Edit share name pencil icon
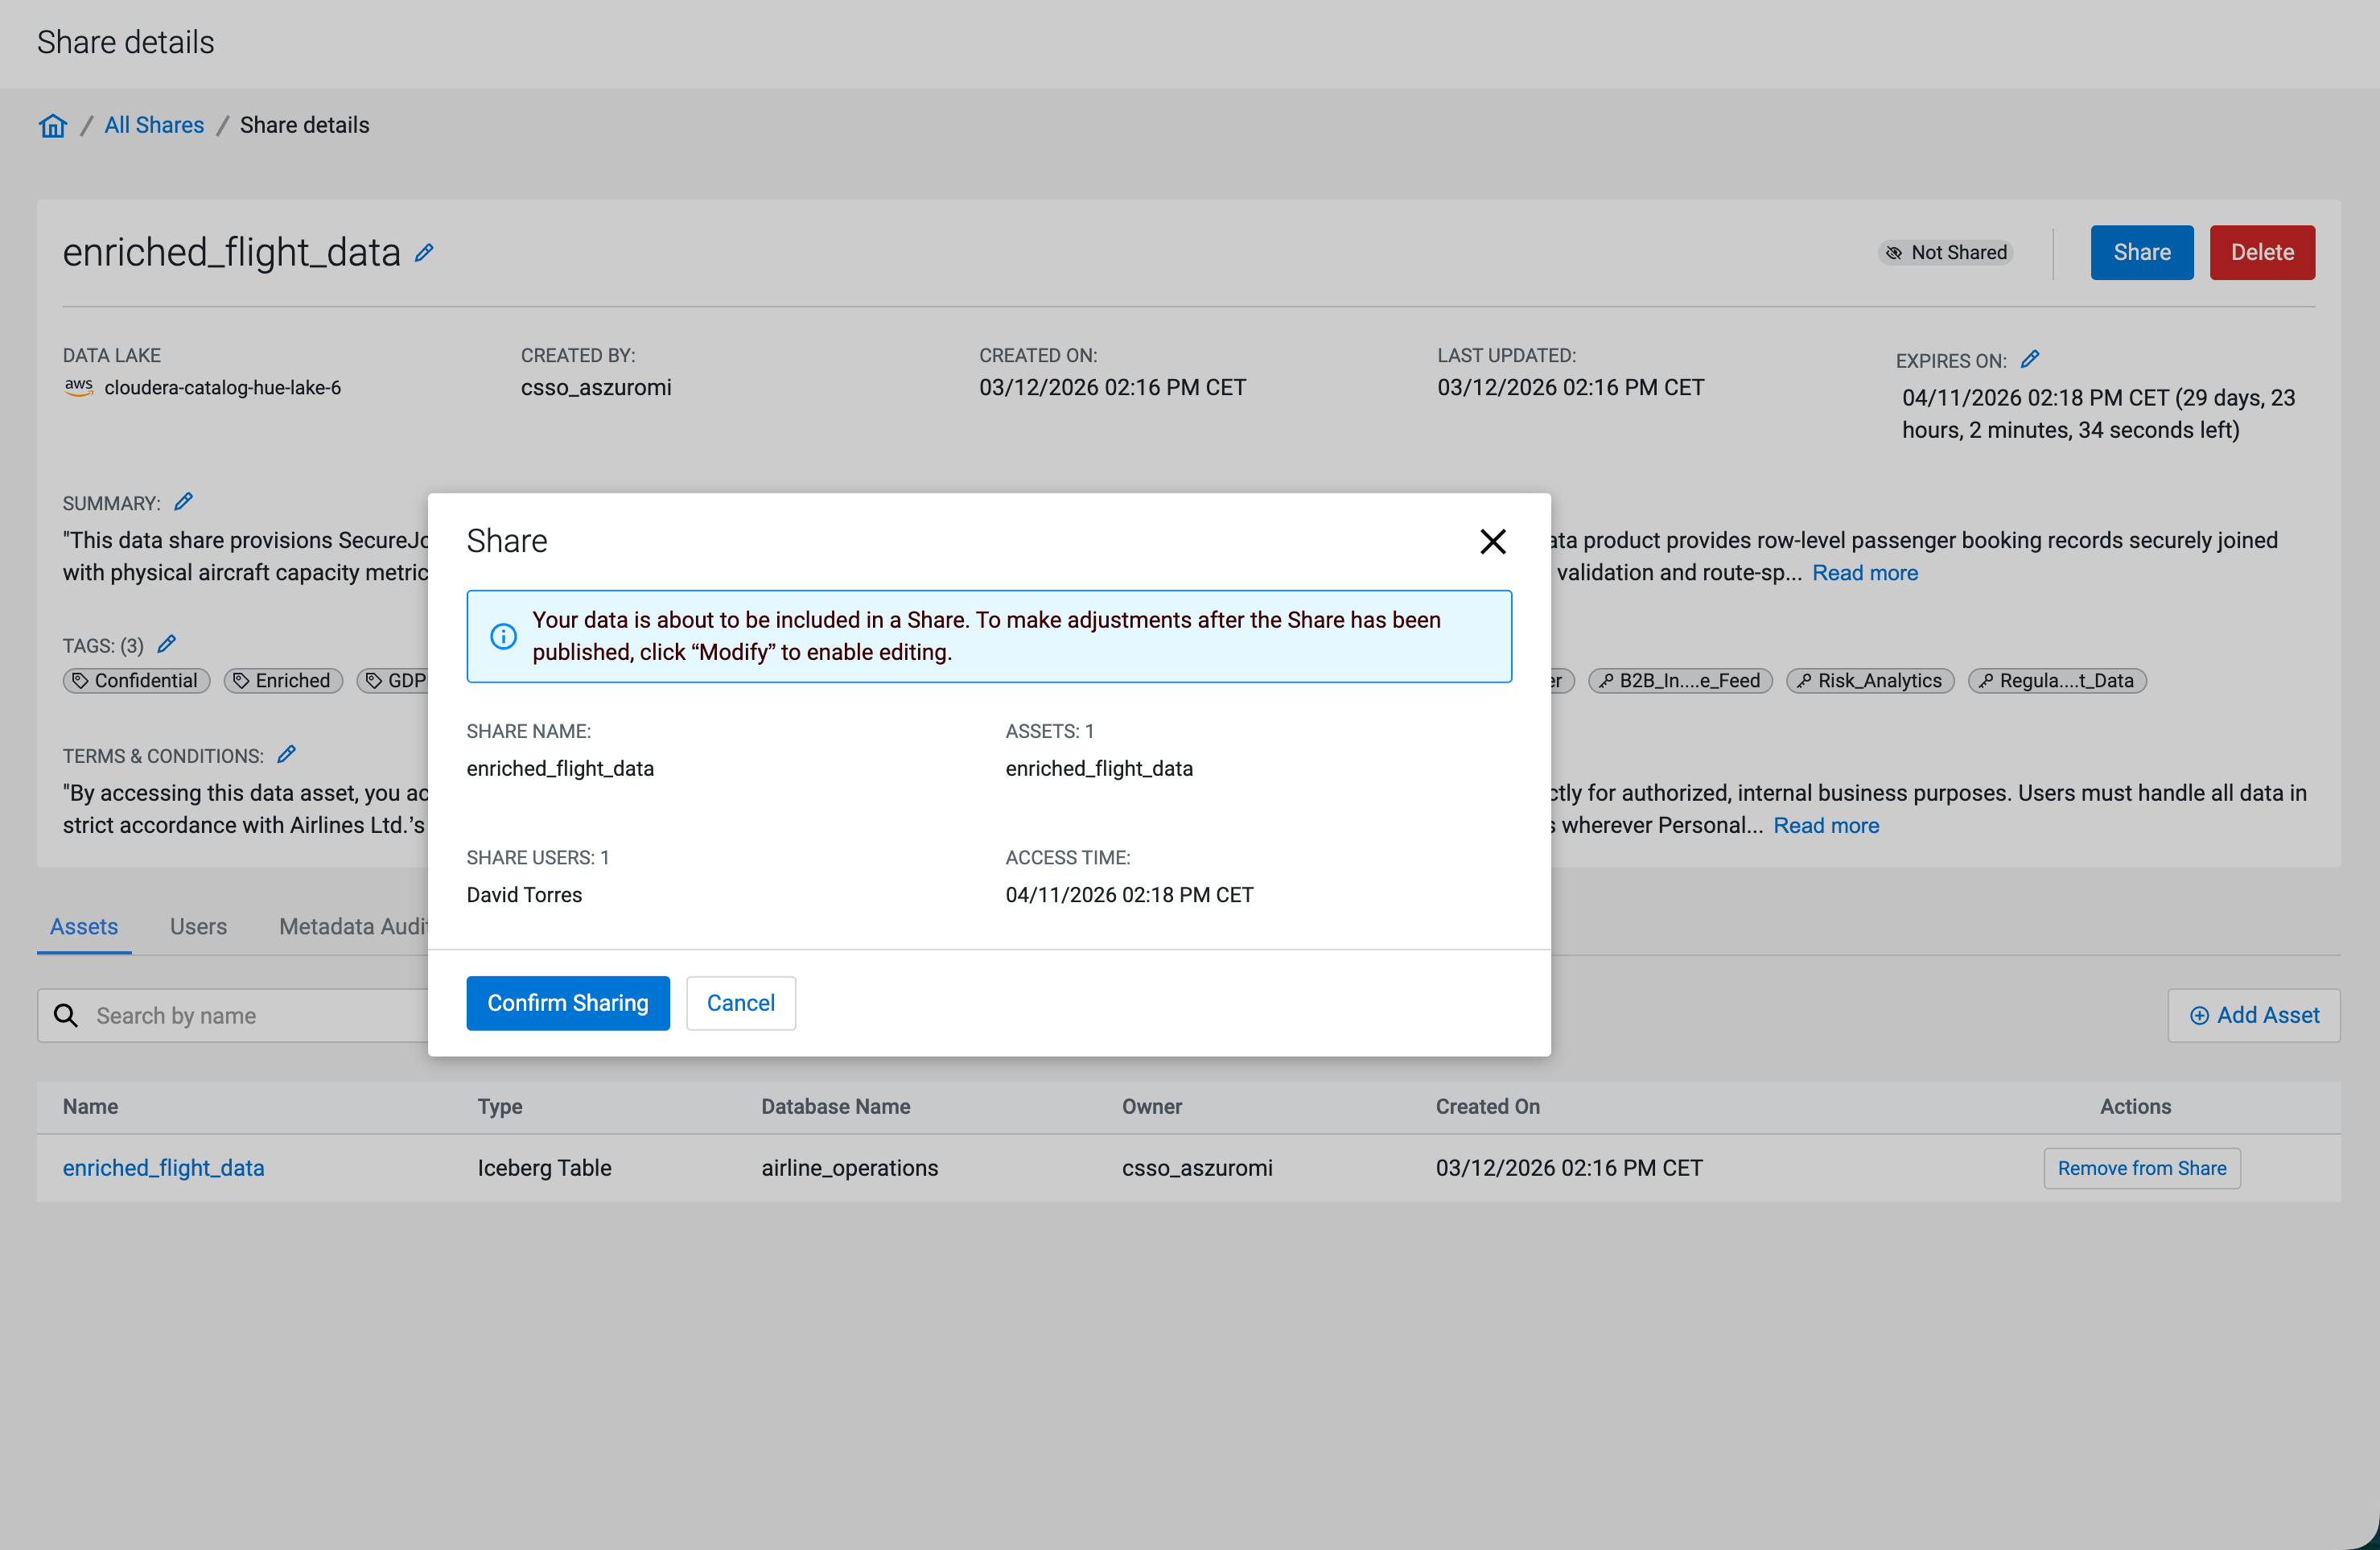 click(x=424, y=253)
